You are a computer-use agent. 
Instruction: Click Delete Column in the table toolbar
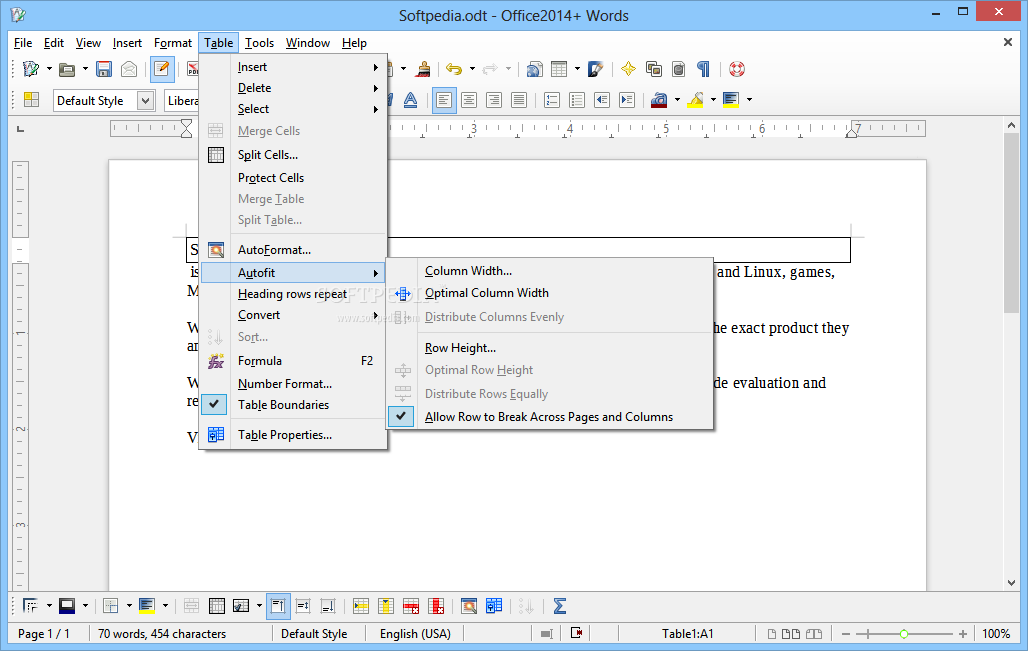[x=436, y=606]
